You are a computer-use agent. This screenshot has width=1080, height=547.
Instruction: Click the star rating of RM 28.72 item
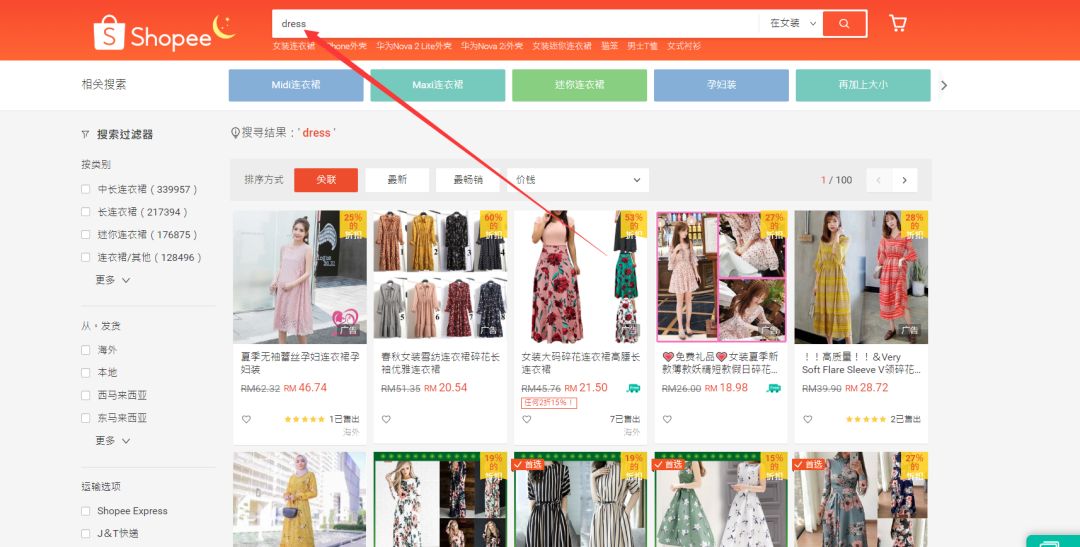[866, 419]
